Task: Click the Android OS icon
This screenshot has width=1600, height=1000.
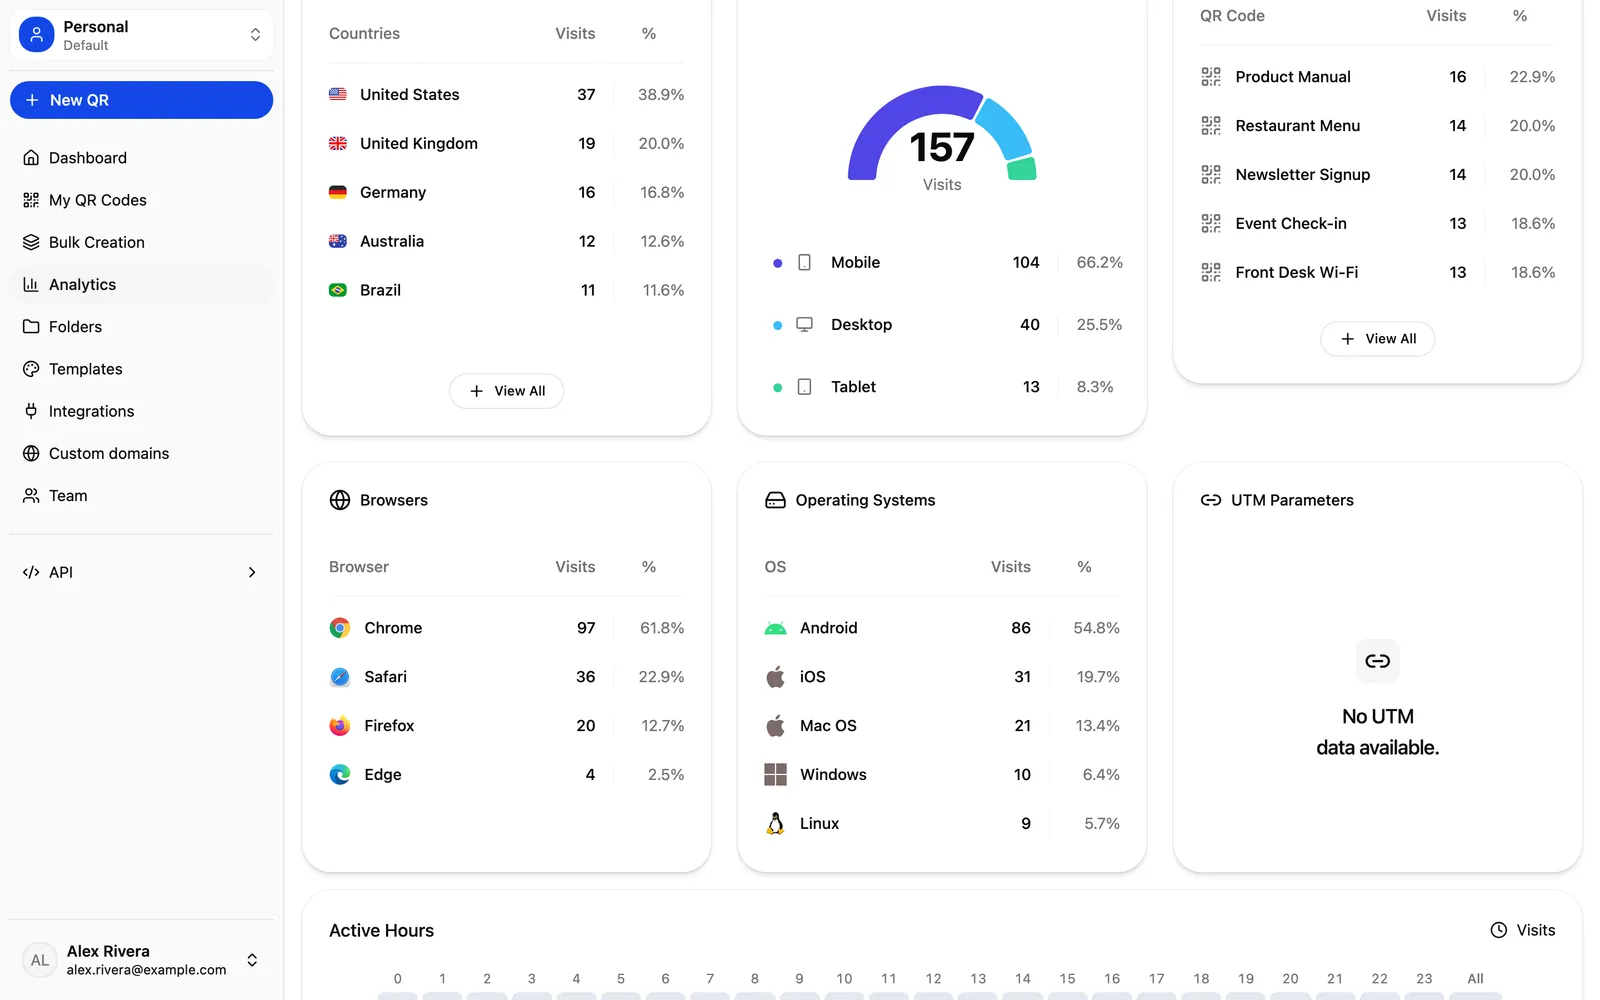Action: pyautogui.click(x=775, y=628)
